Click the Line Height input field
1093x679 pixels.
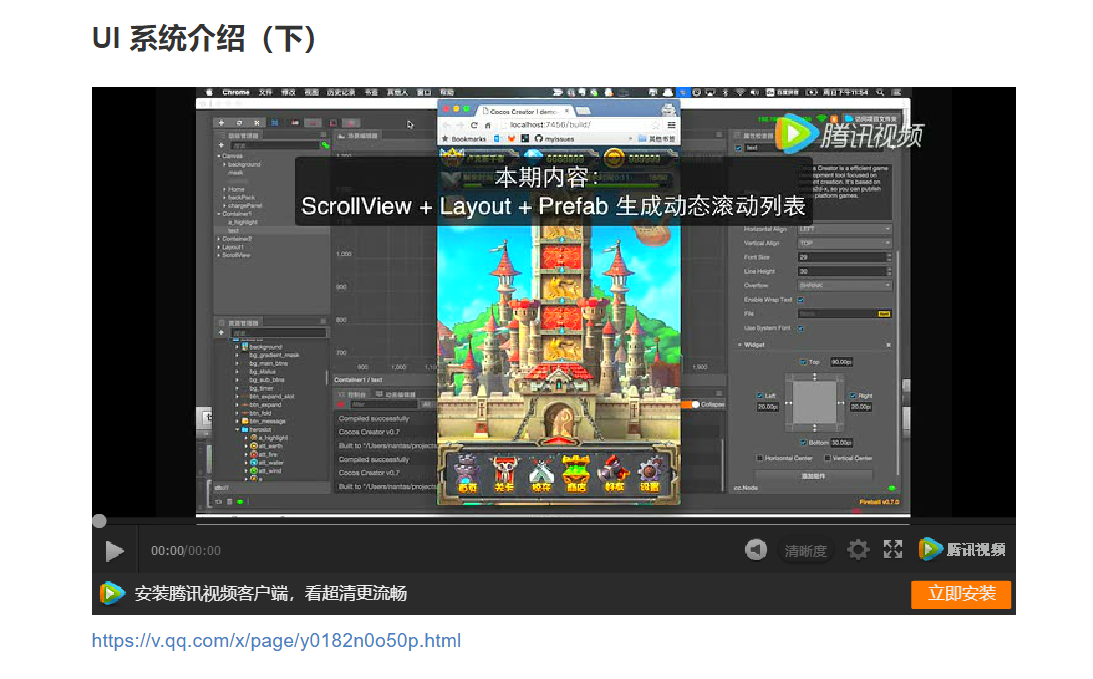[x=844, y=272]
